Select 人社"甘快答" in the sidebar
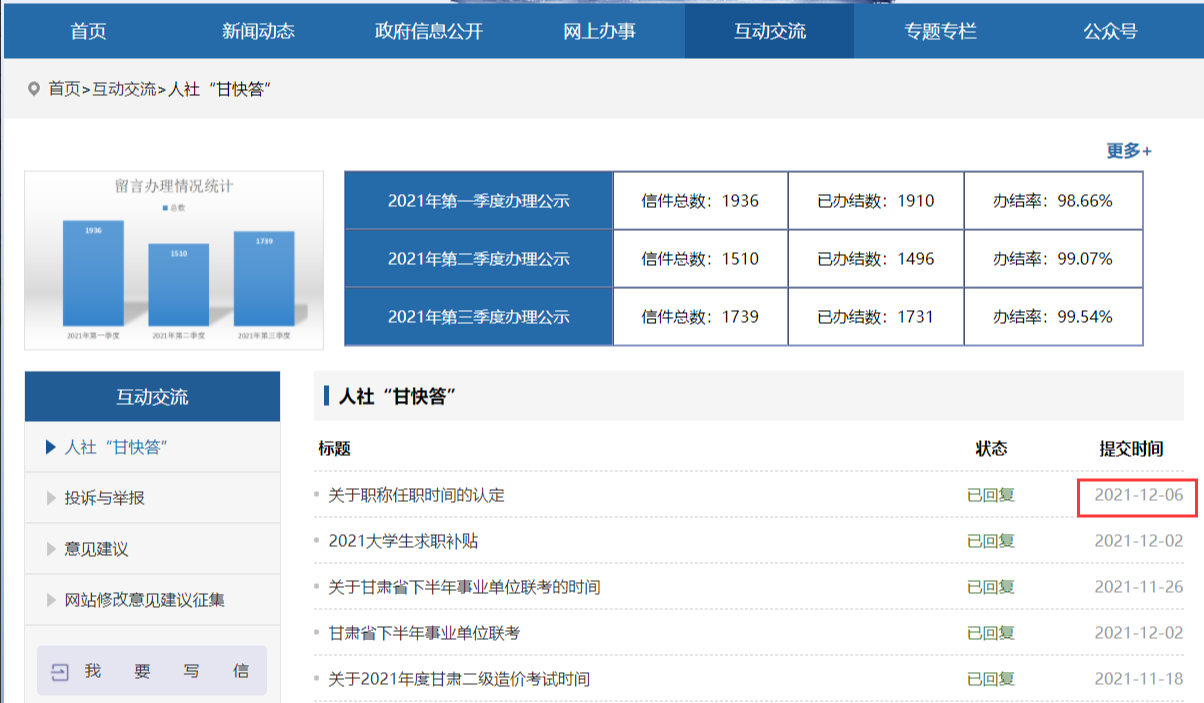The image size is (1204, 703). 152,447
